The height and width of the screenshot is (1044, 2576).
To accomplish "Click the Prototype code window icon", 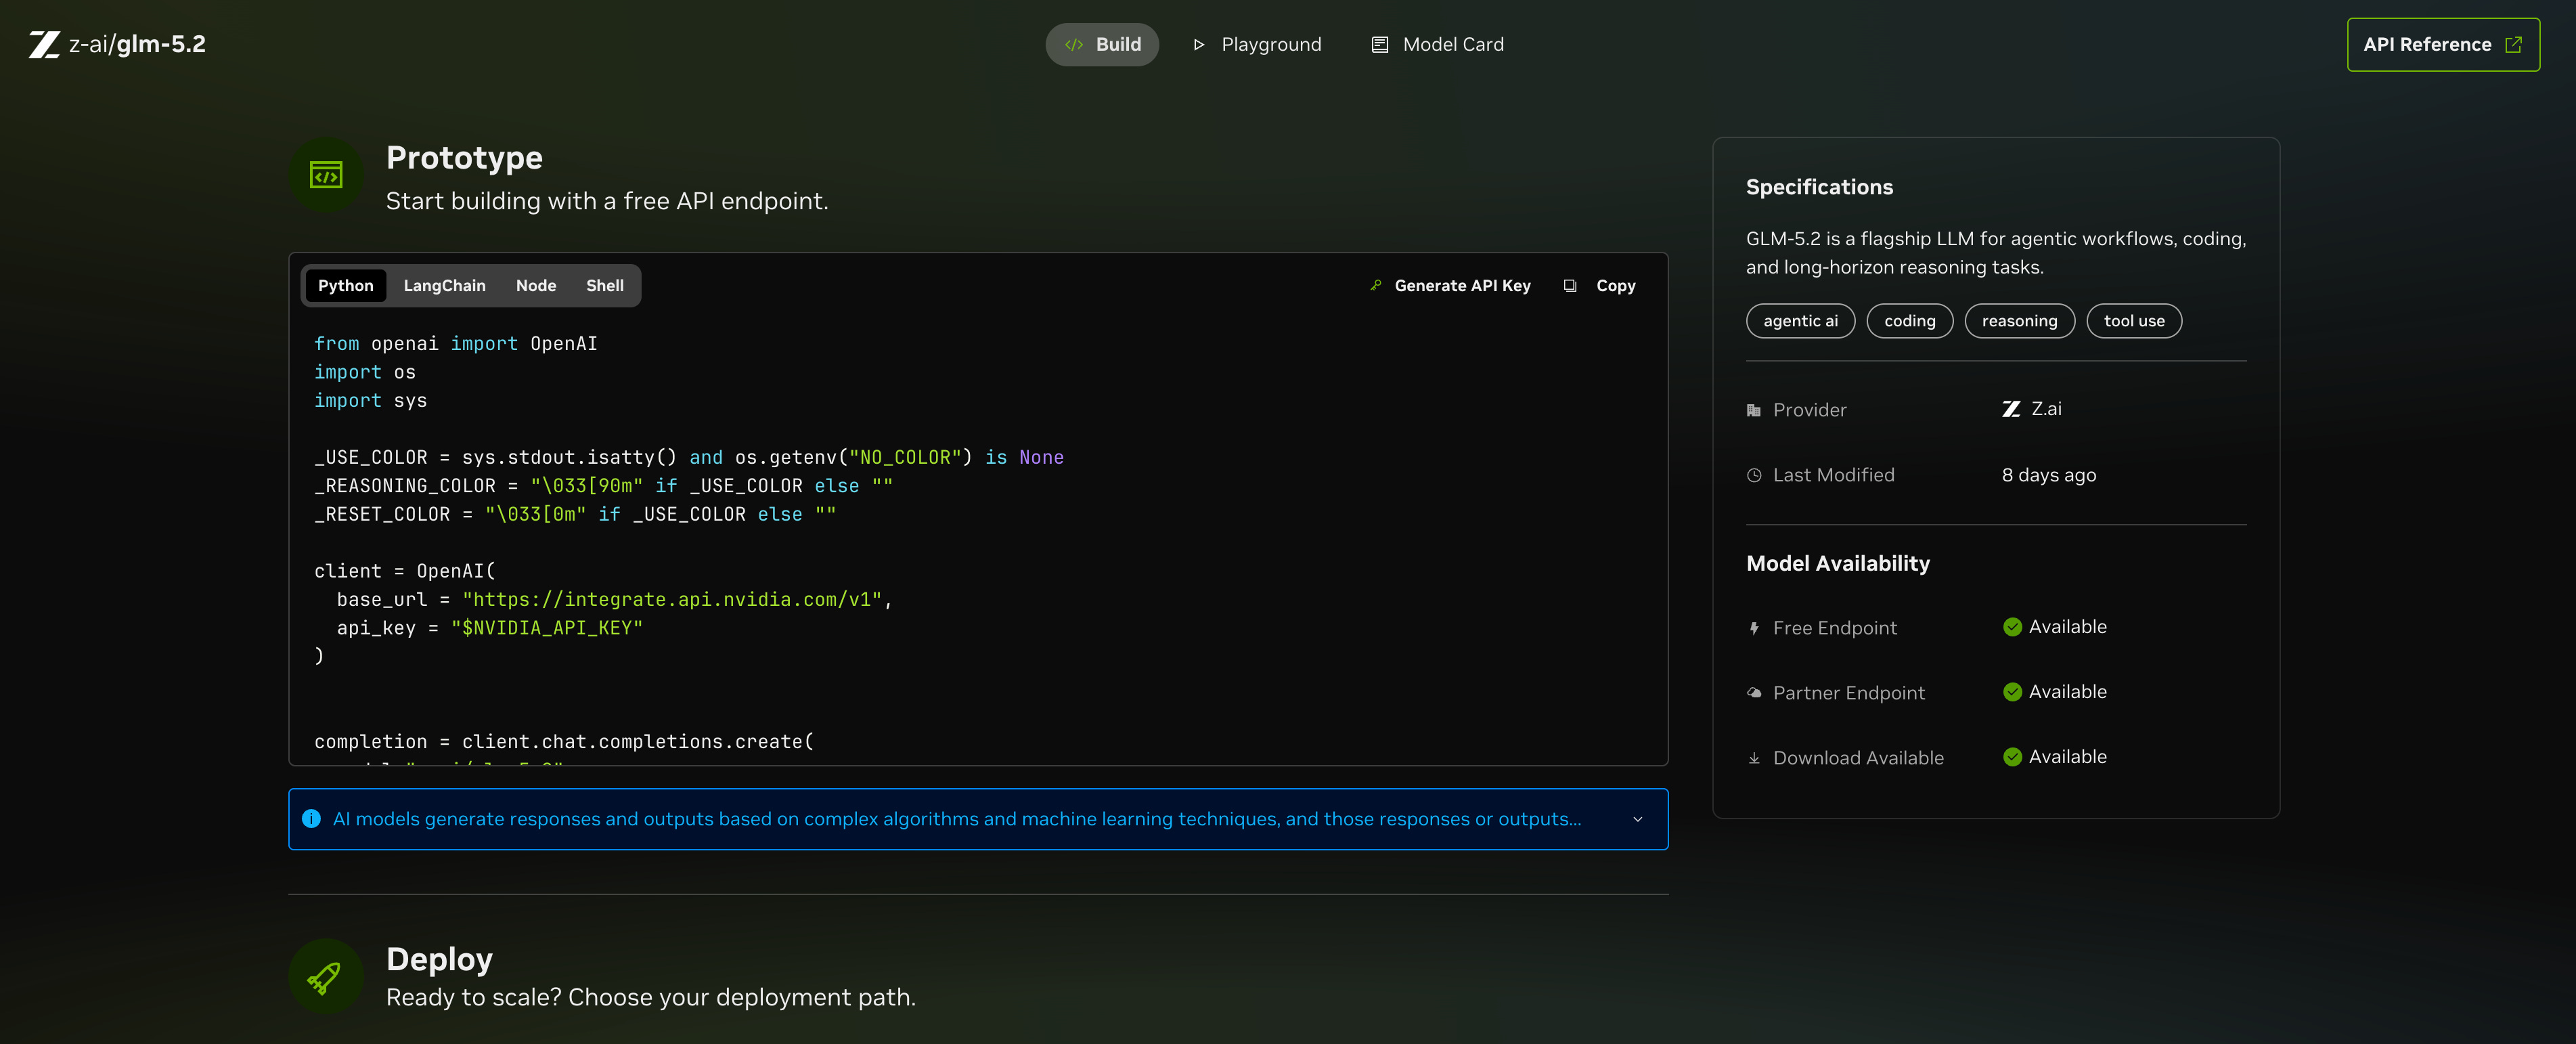I will [x=326, y=176].
